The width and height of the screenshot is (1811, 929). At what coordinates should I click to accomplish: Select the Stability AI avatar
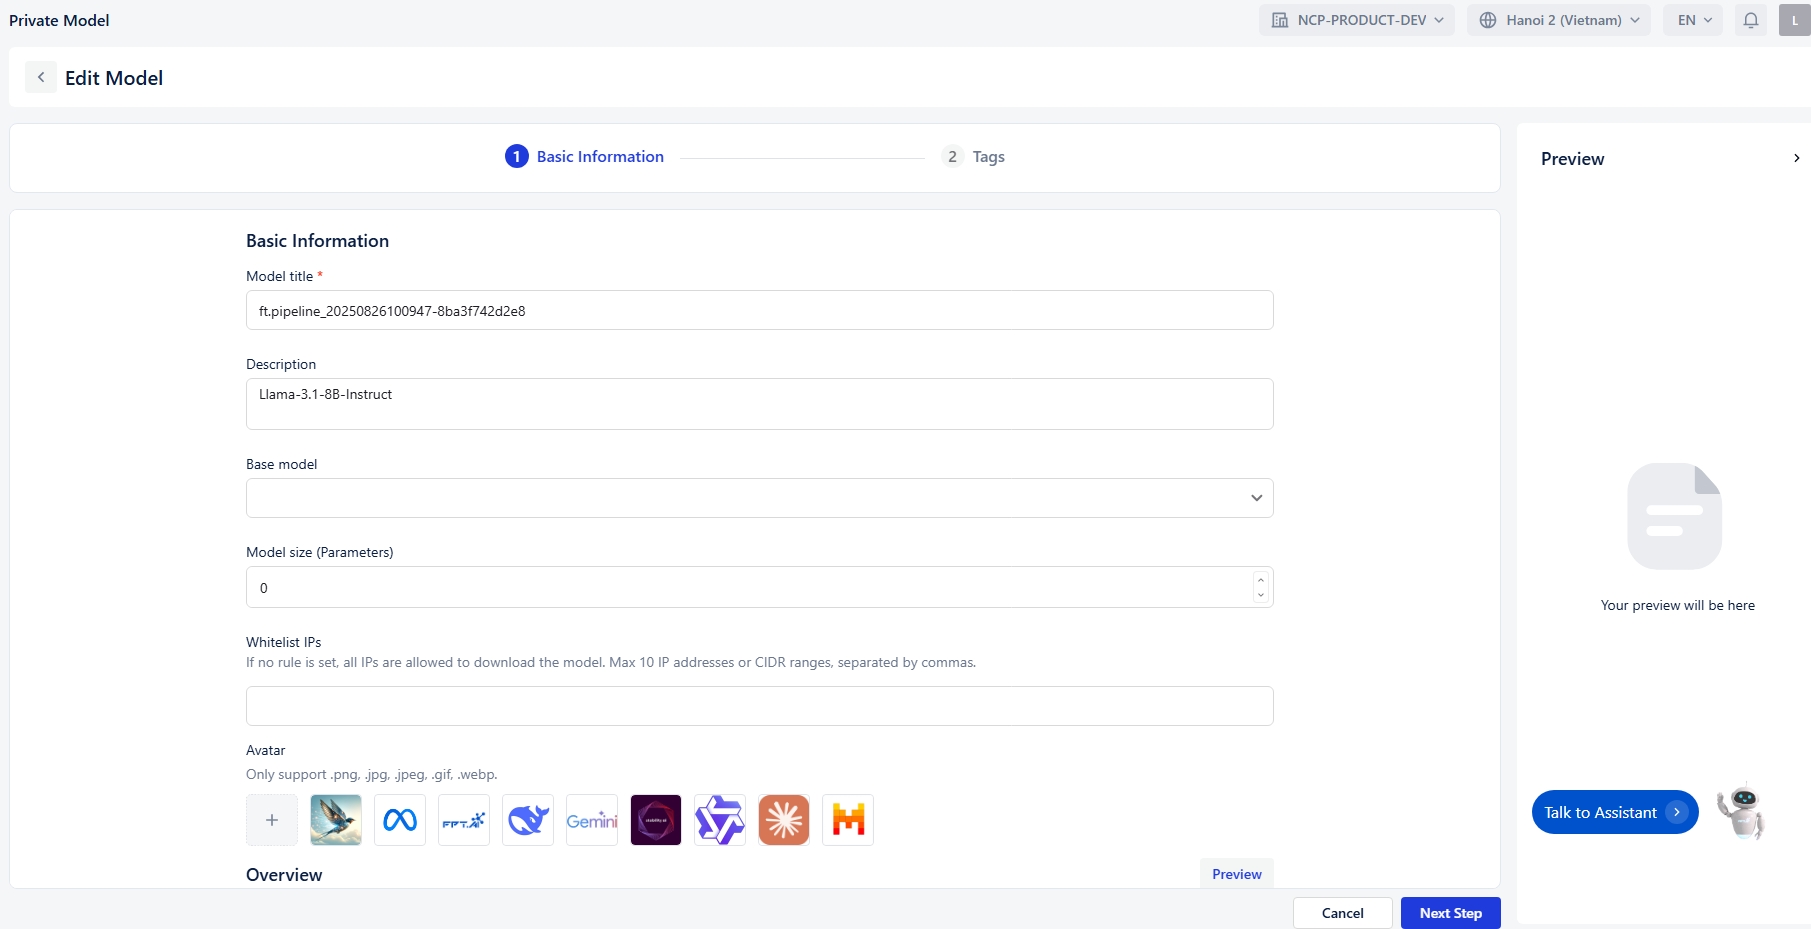(x=656, y=820)
